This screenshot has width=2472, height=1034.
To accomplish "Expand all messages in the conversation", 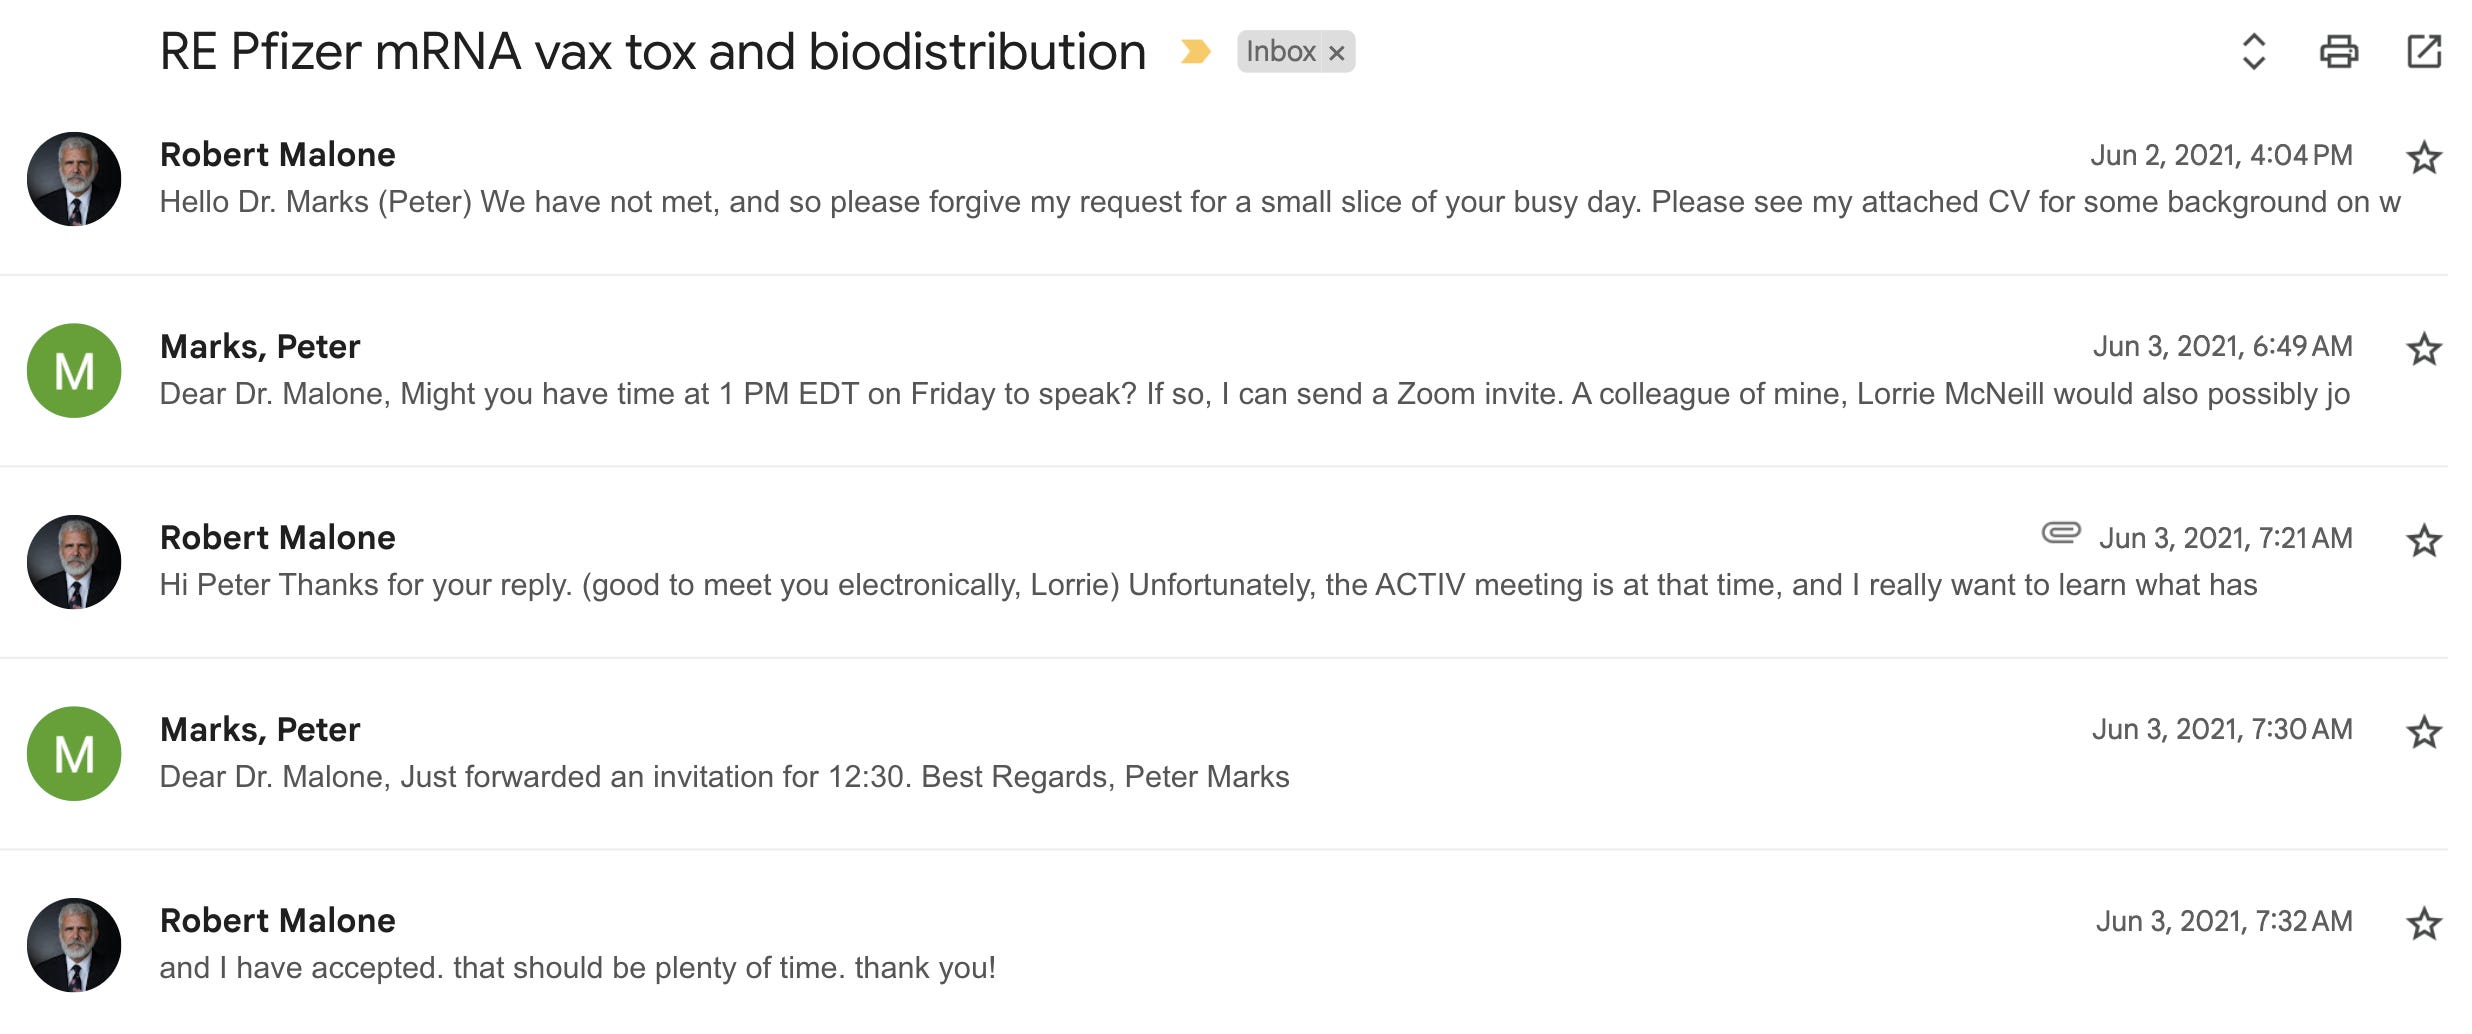I will click(2253, 52).
